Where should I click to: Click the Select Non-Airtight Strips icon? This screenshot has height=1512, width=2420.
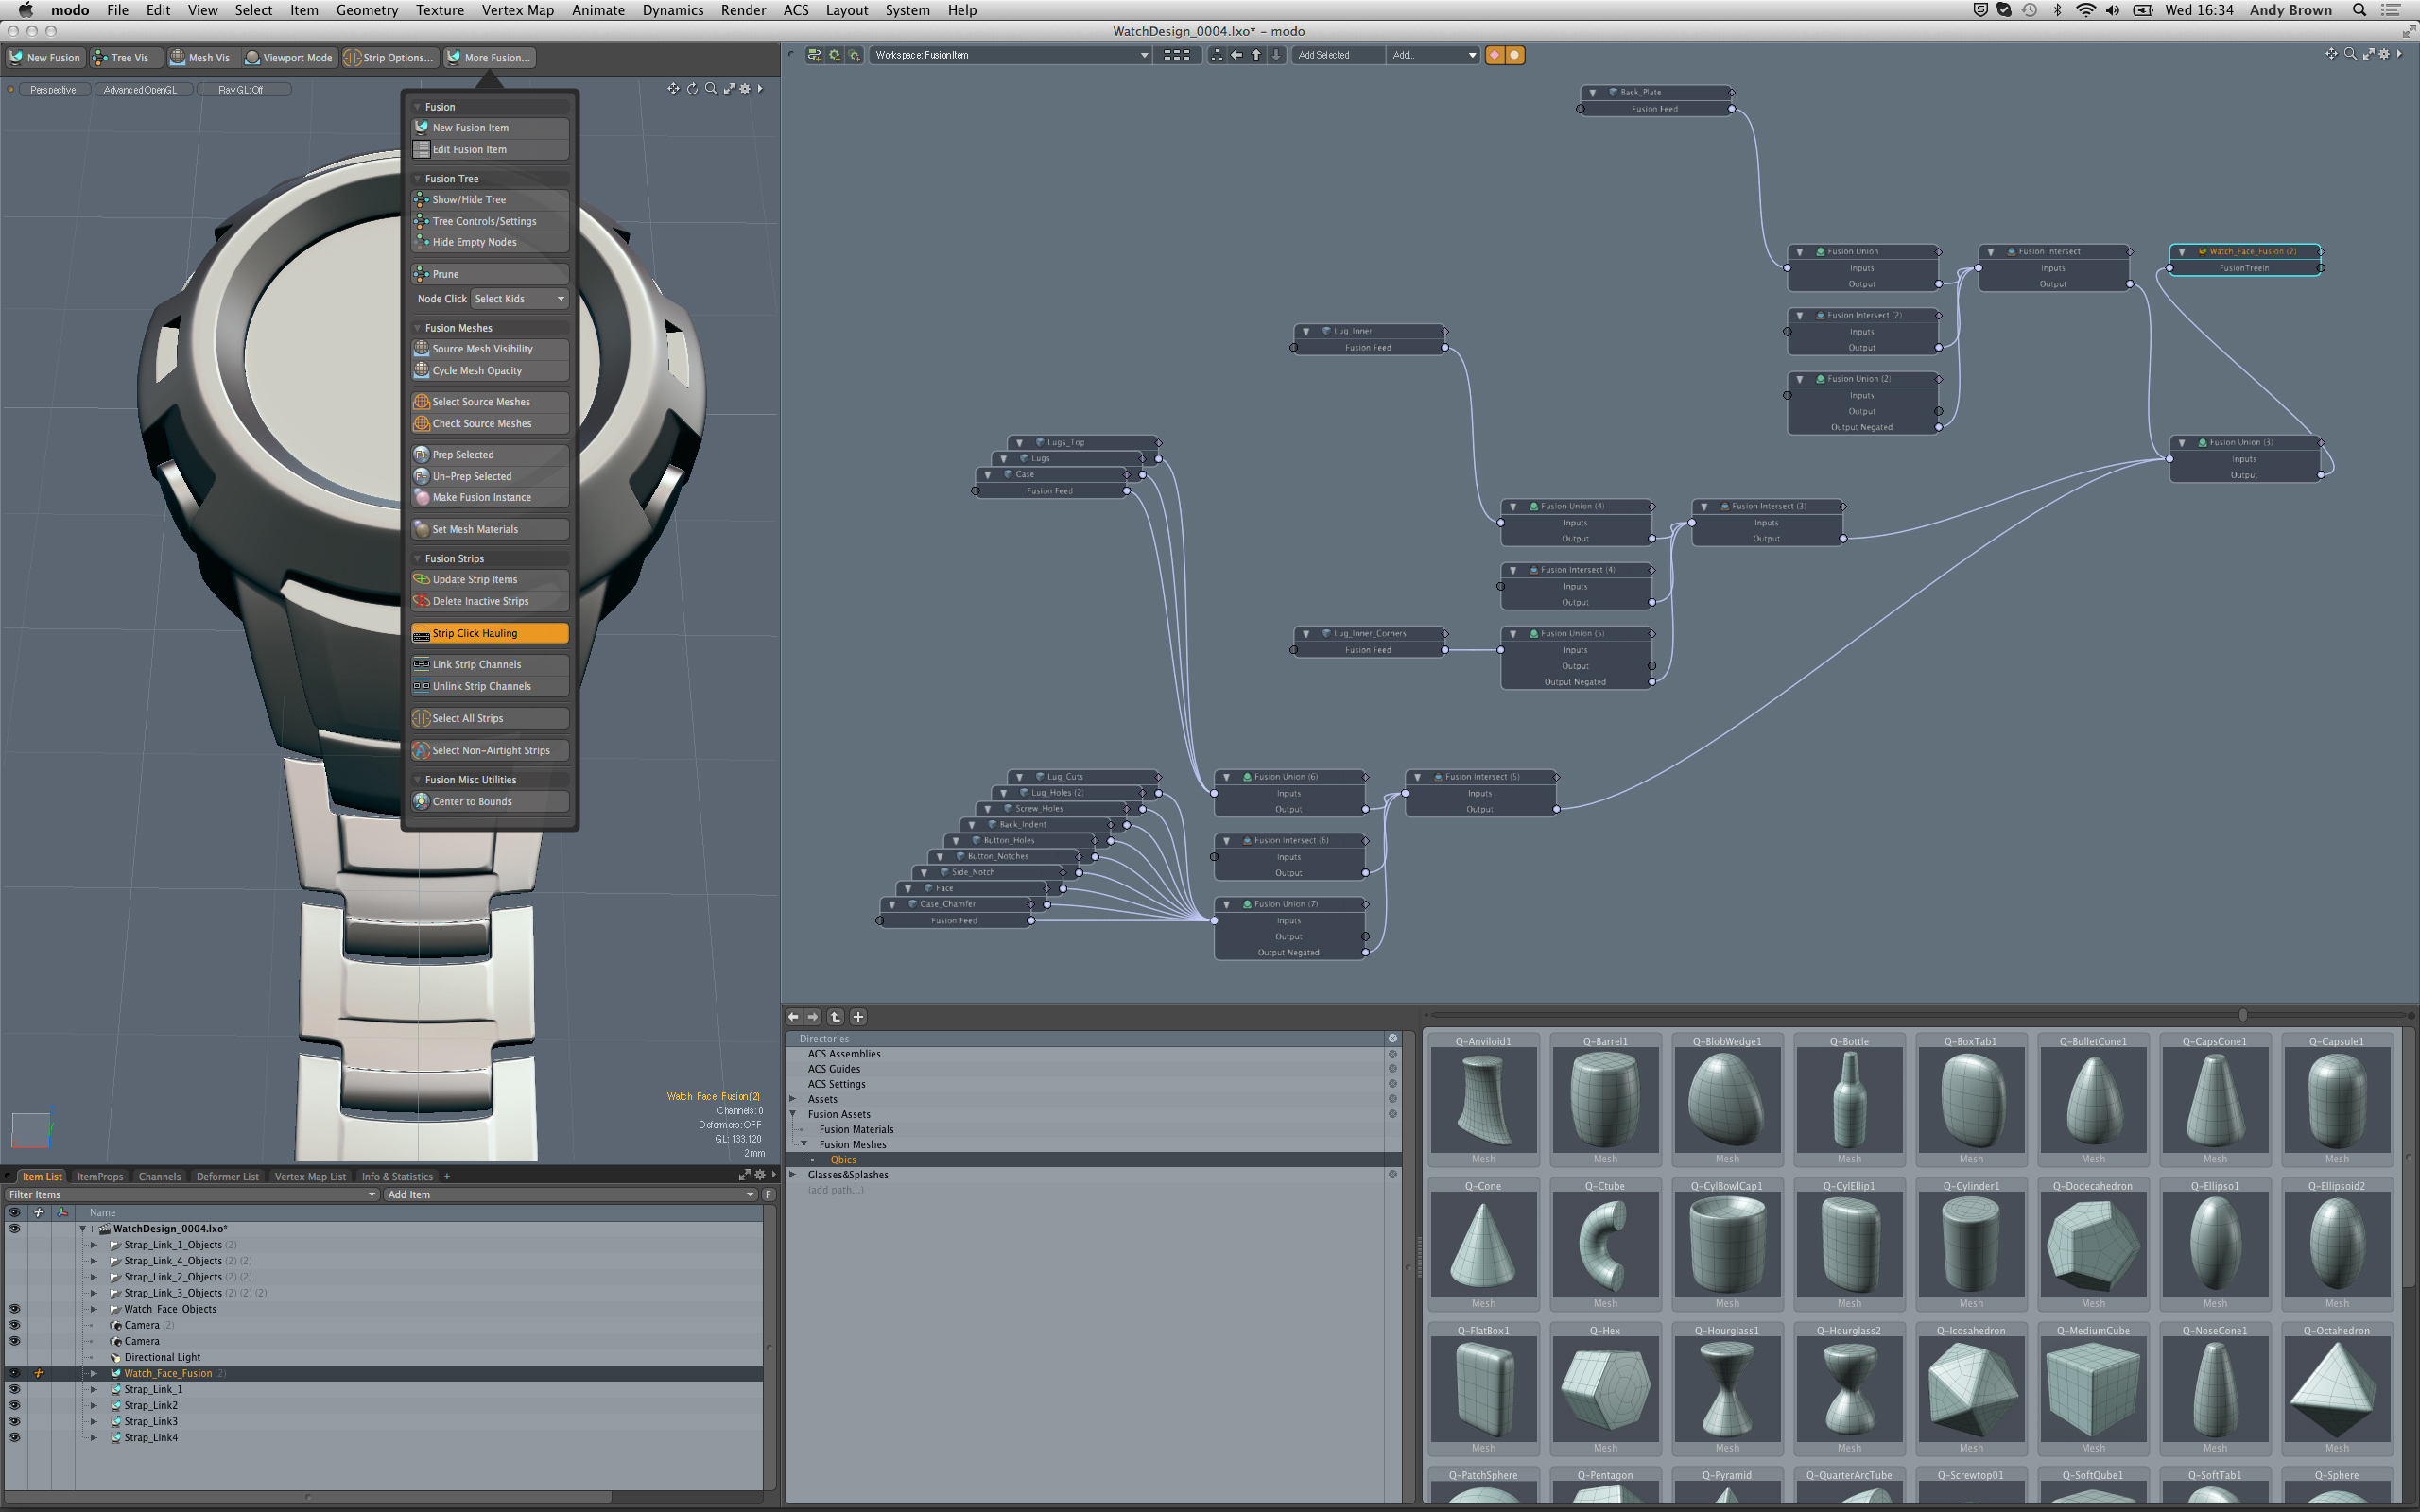(x=422, y=751)
